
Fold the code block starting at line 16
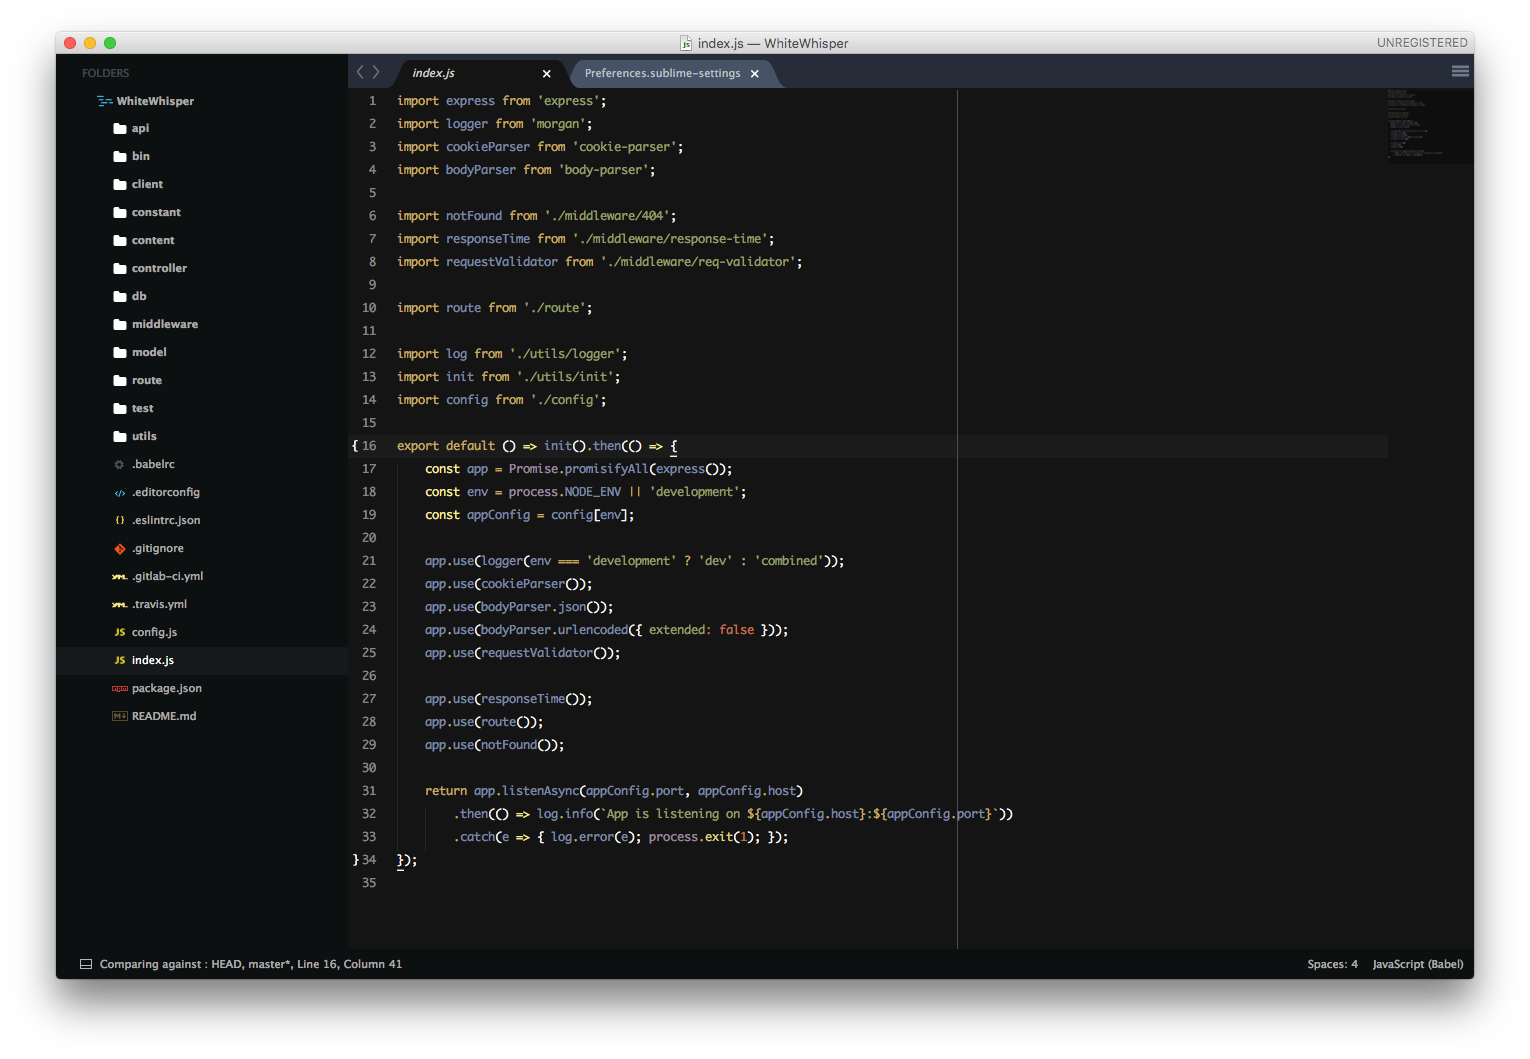354,445
